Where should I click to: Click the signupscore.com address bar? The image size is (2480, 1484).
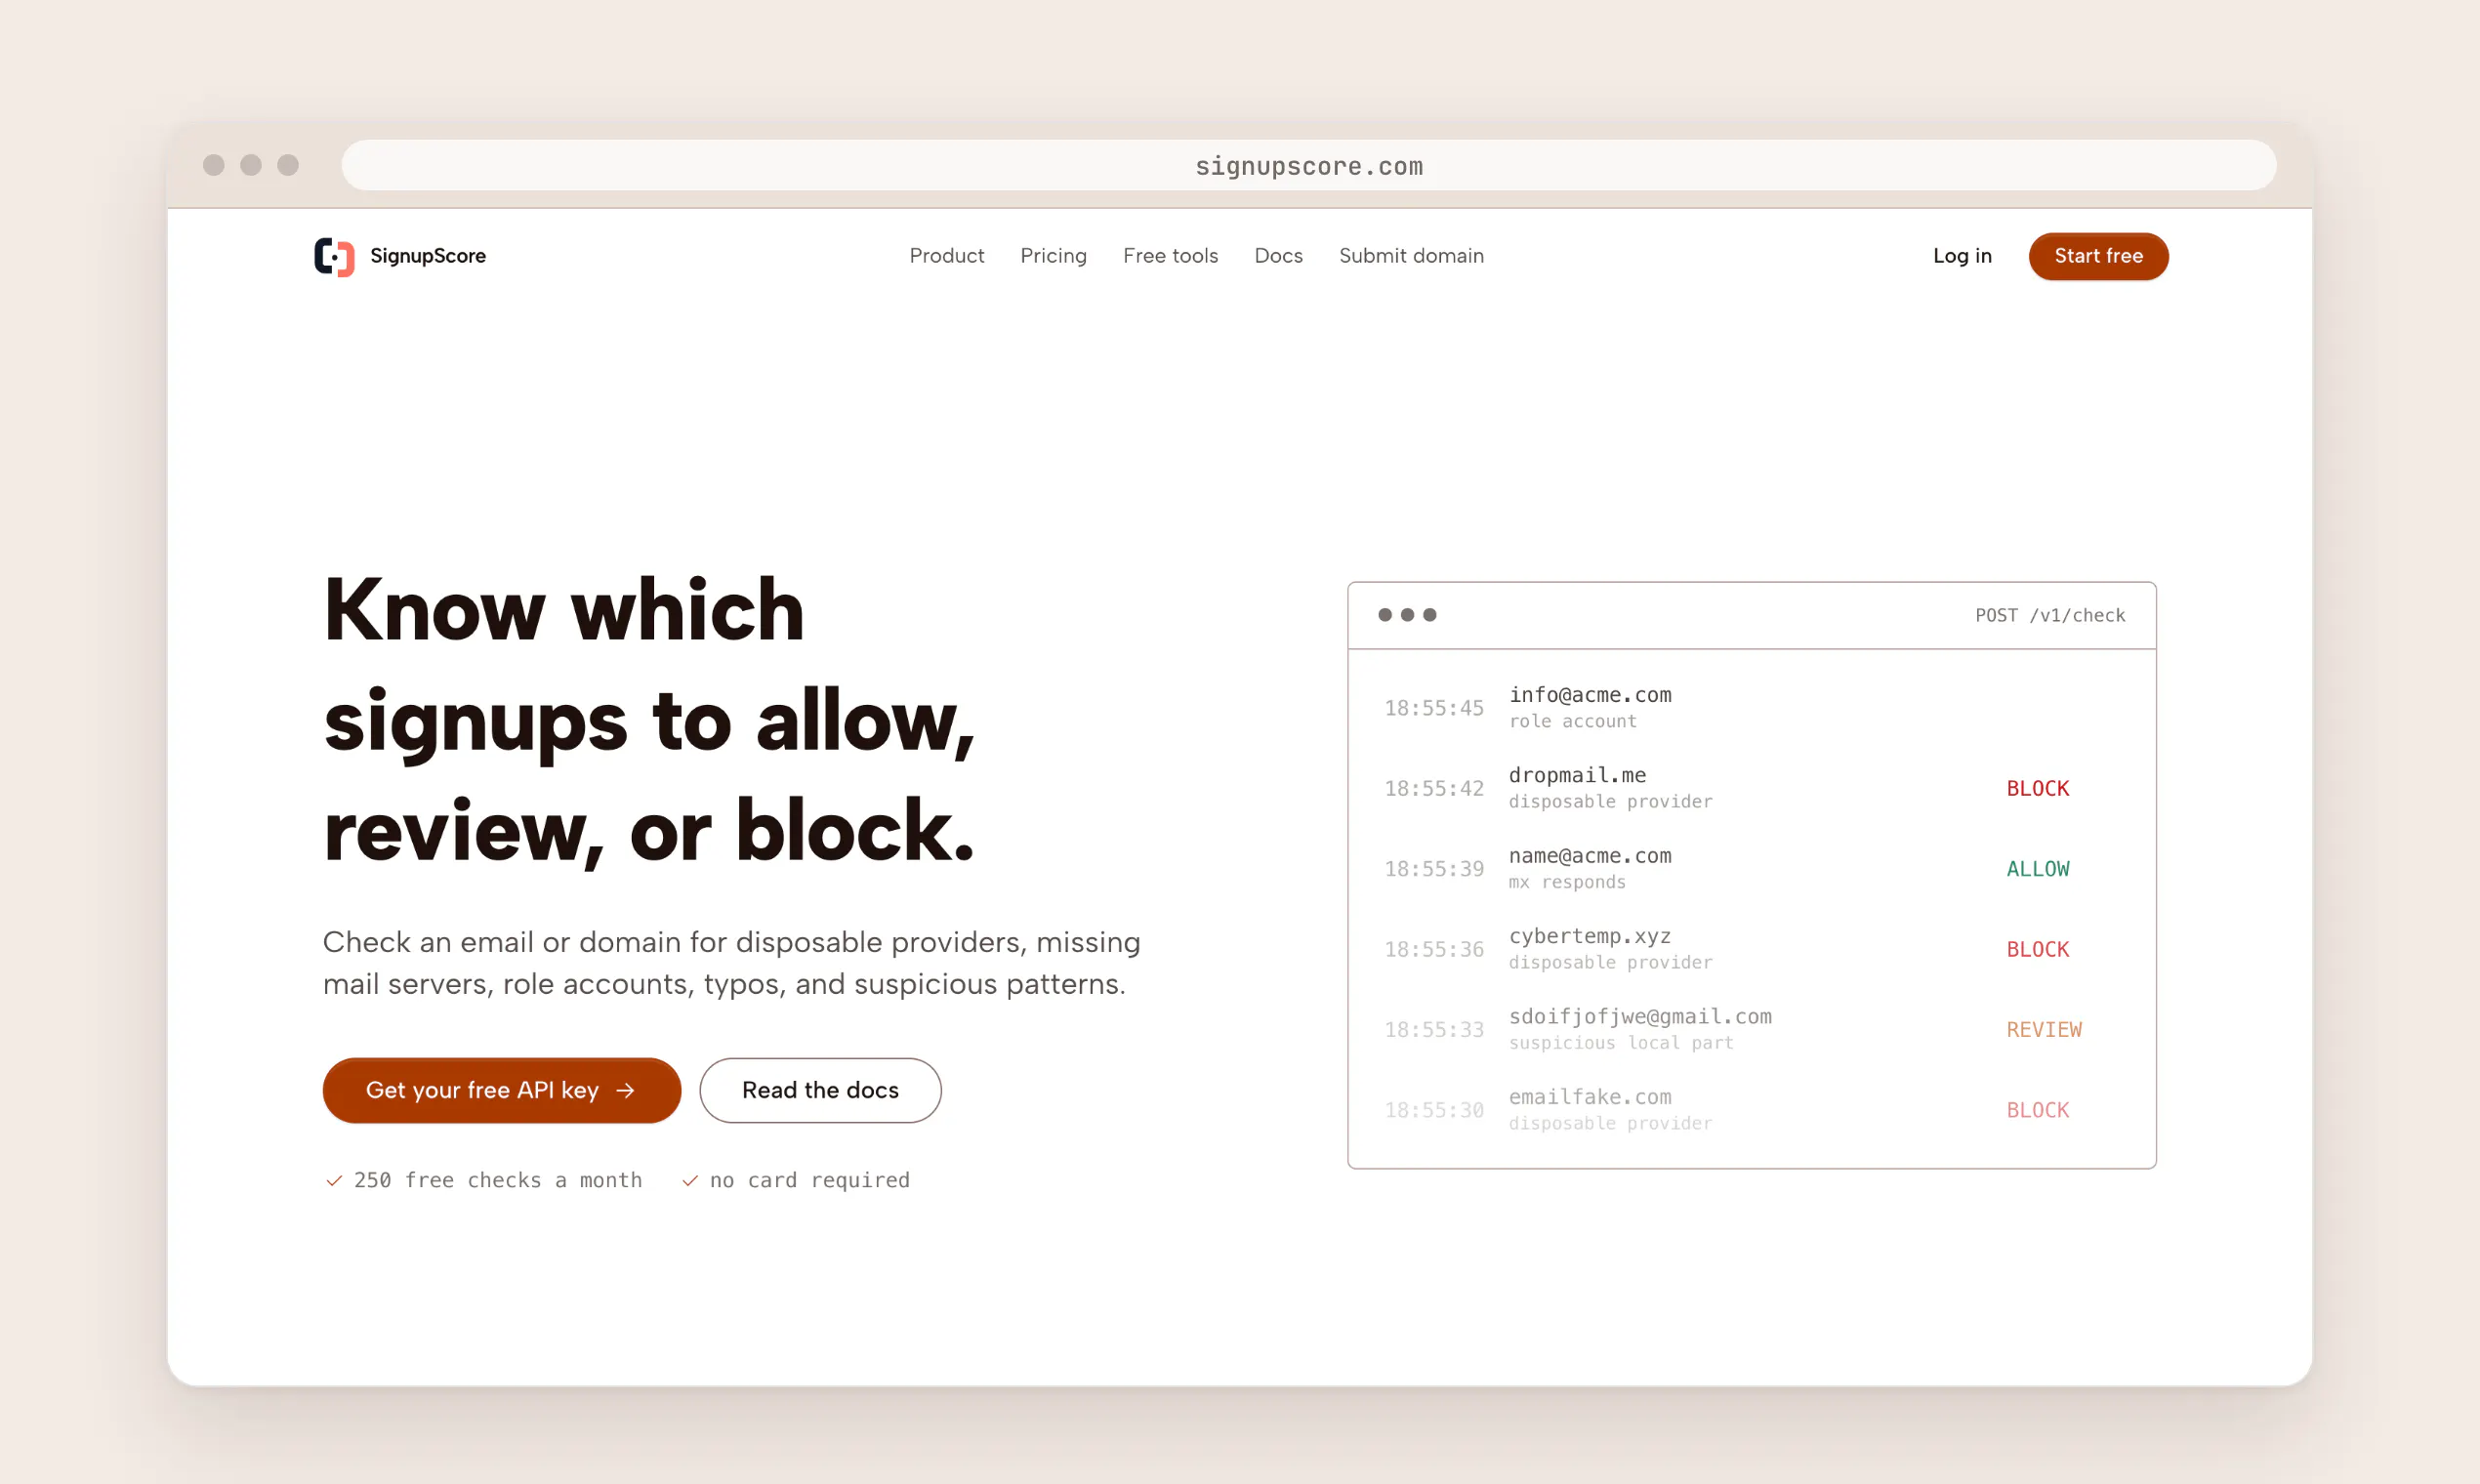pos(1308,165)
